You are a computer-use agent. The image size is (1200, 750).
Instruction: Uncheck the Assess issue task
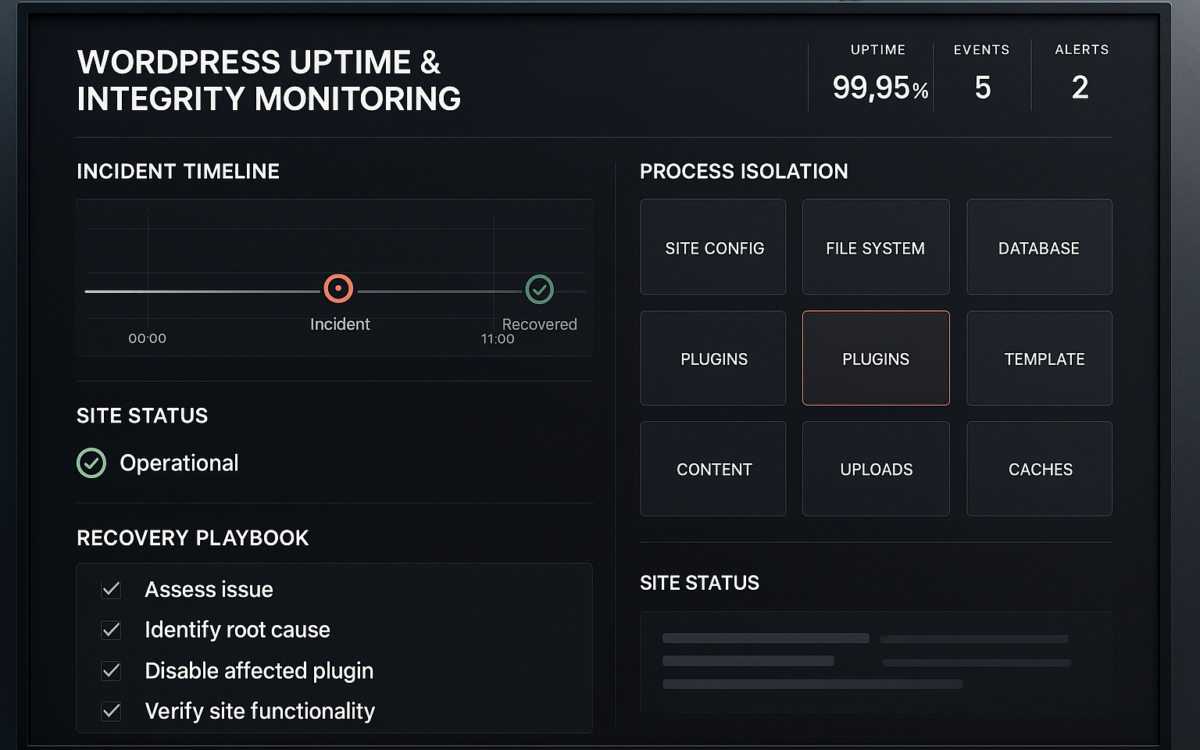(x=111, y=589)
